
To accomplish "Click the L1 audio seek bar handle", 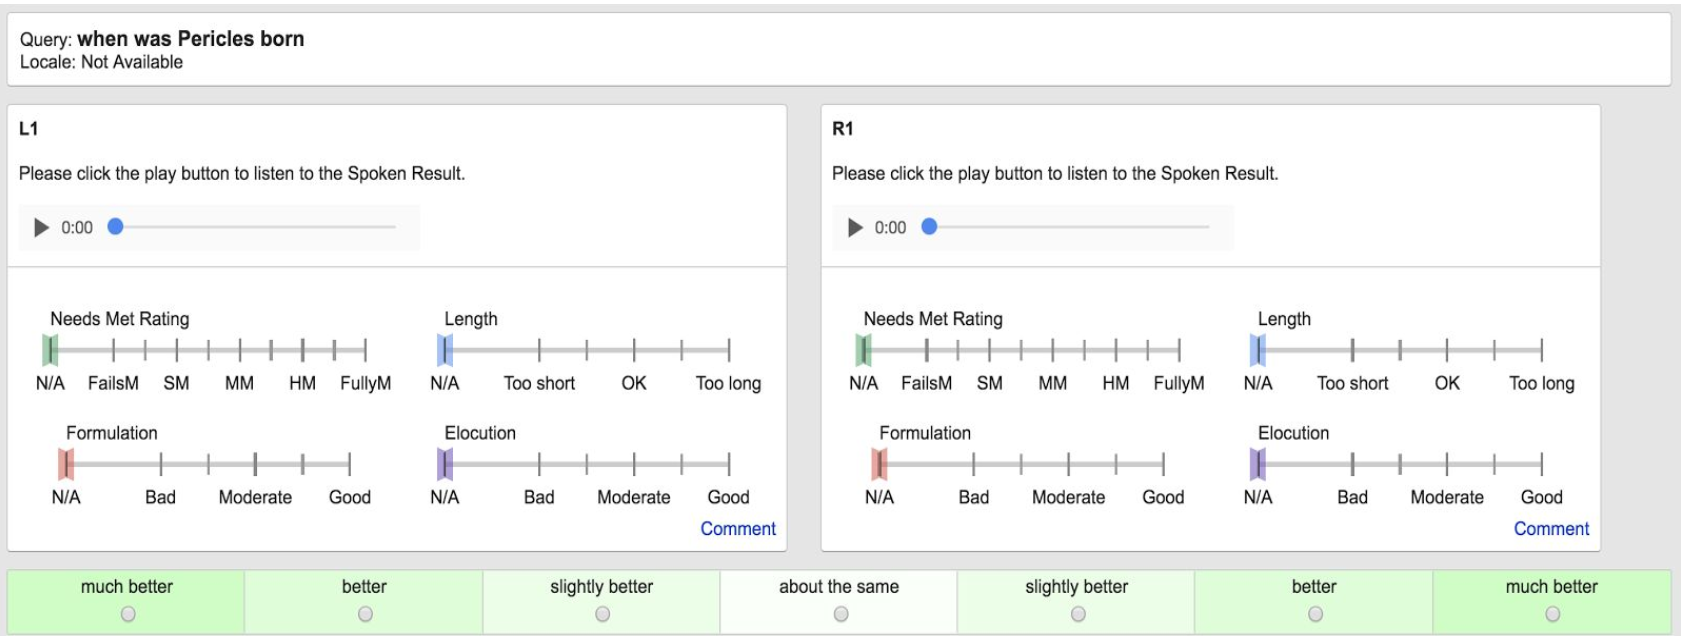I will click(x=115, y=227).
